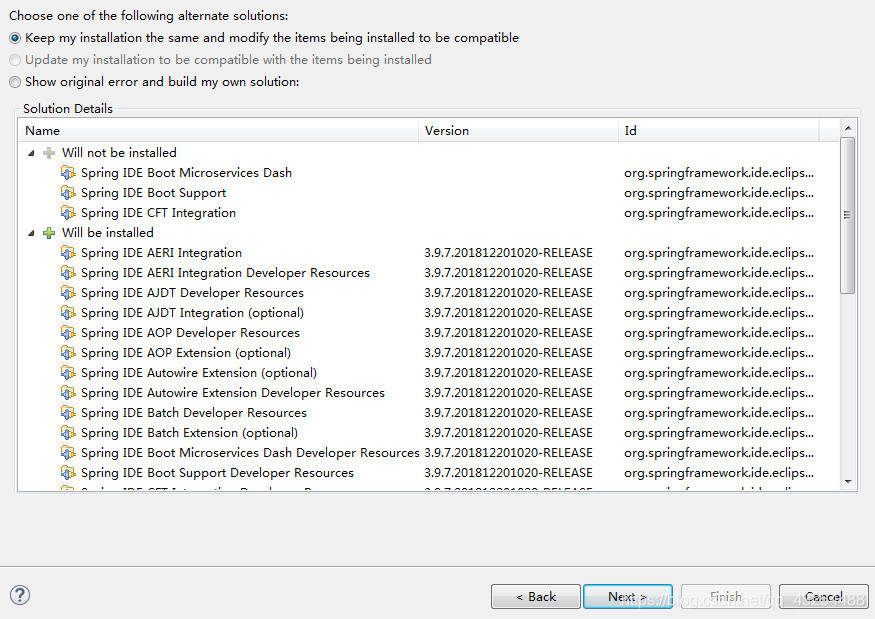Select 'Spring IDE AJDT Developer Resources' row
Viewport: 875px width, 619px height.
(x=429, y=293)
